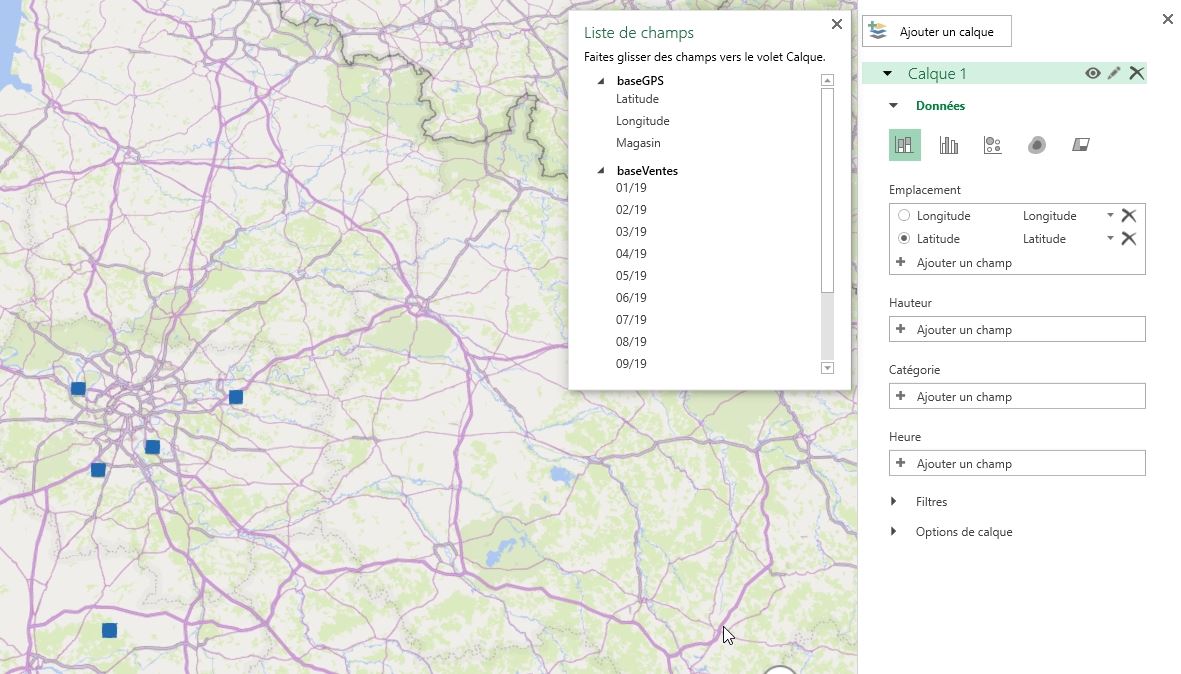Add a field to Catégorie
Viewport: 1181px width, 674px height.
pyautogui.click(x=1017, y=396)
